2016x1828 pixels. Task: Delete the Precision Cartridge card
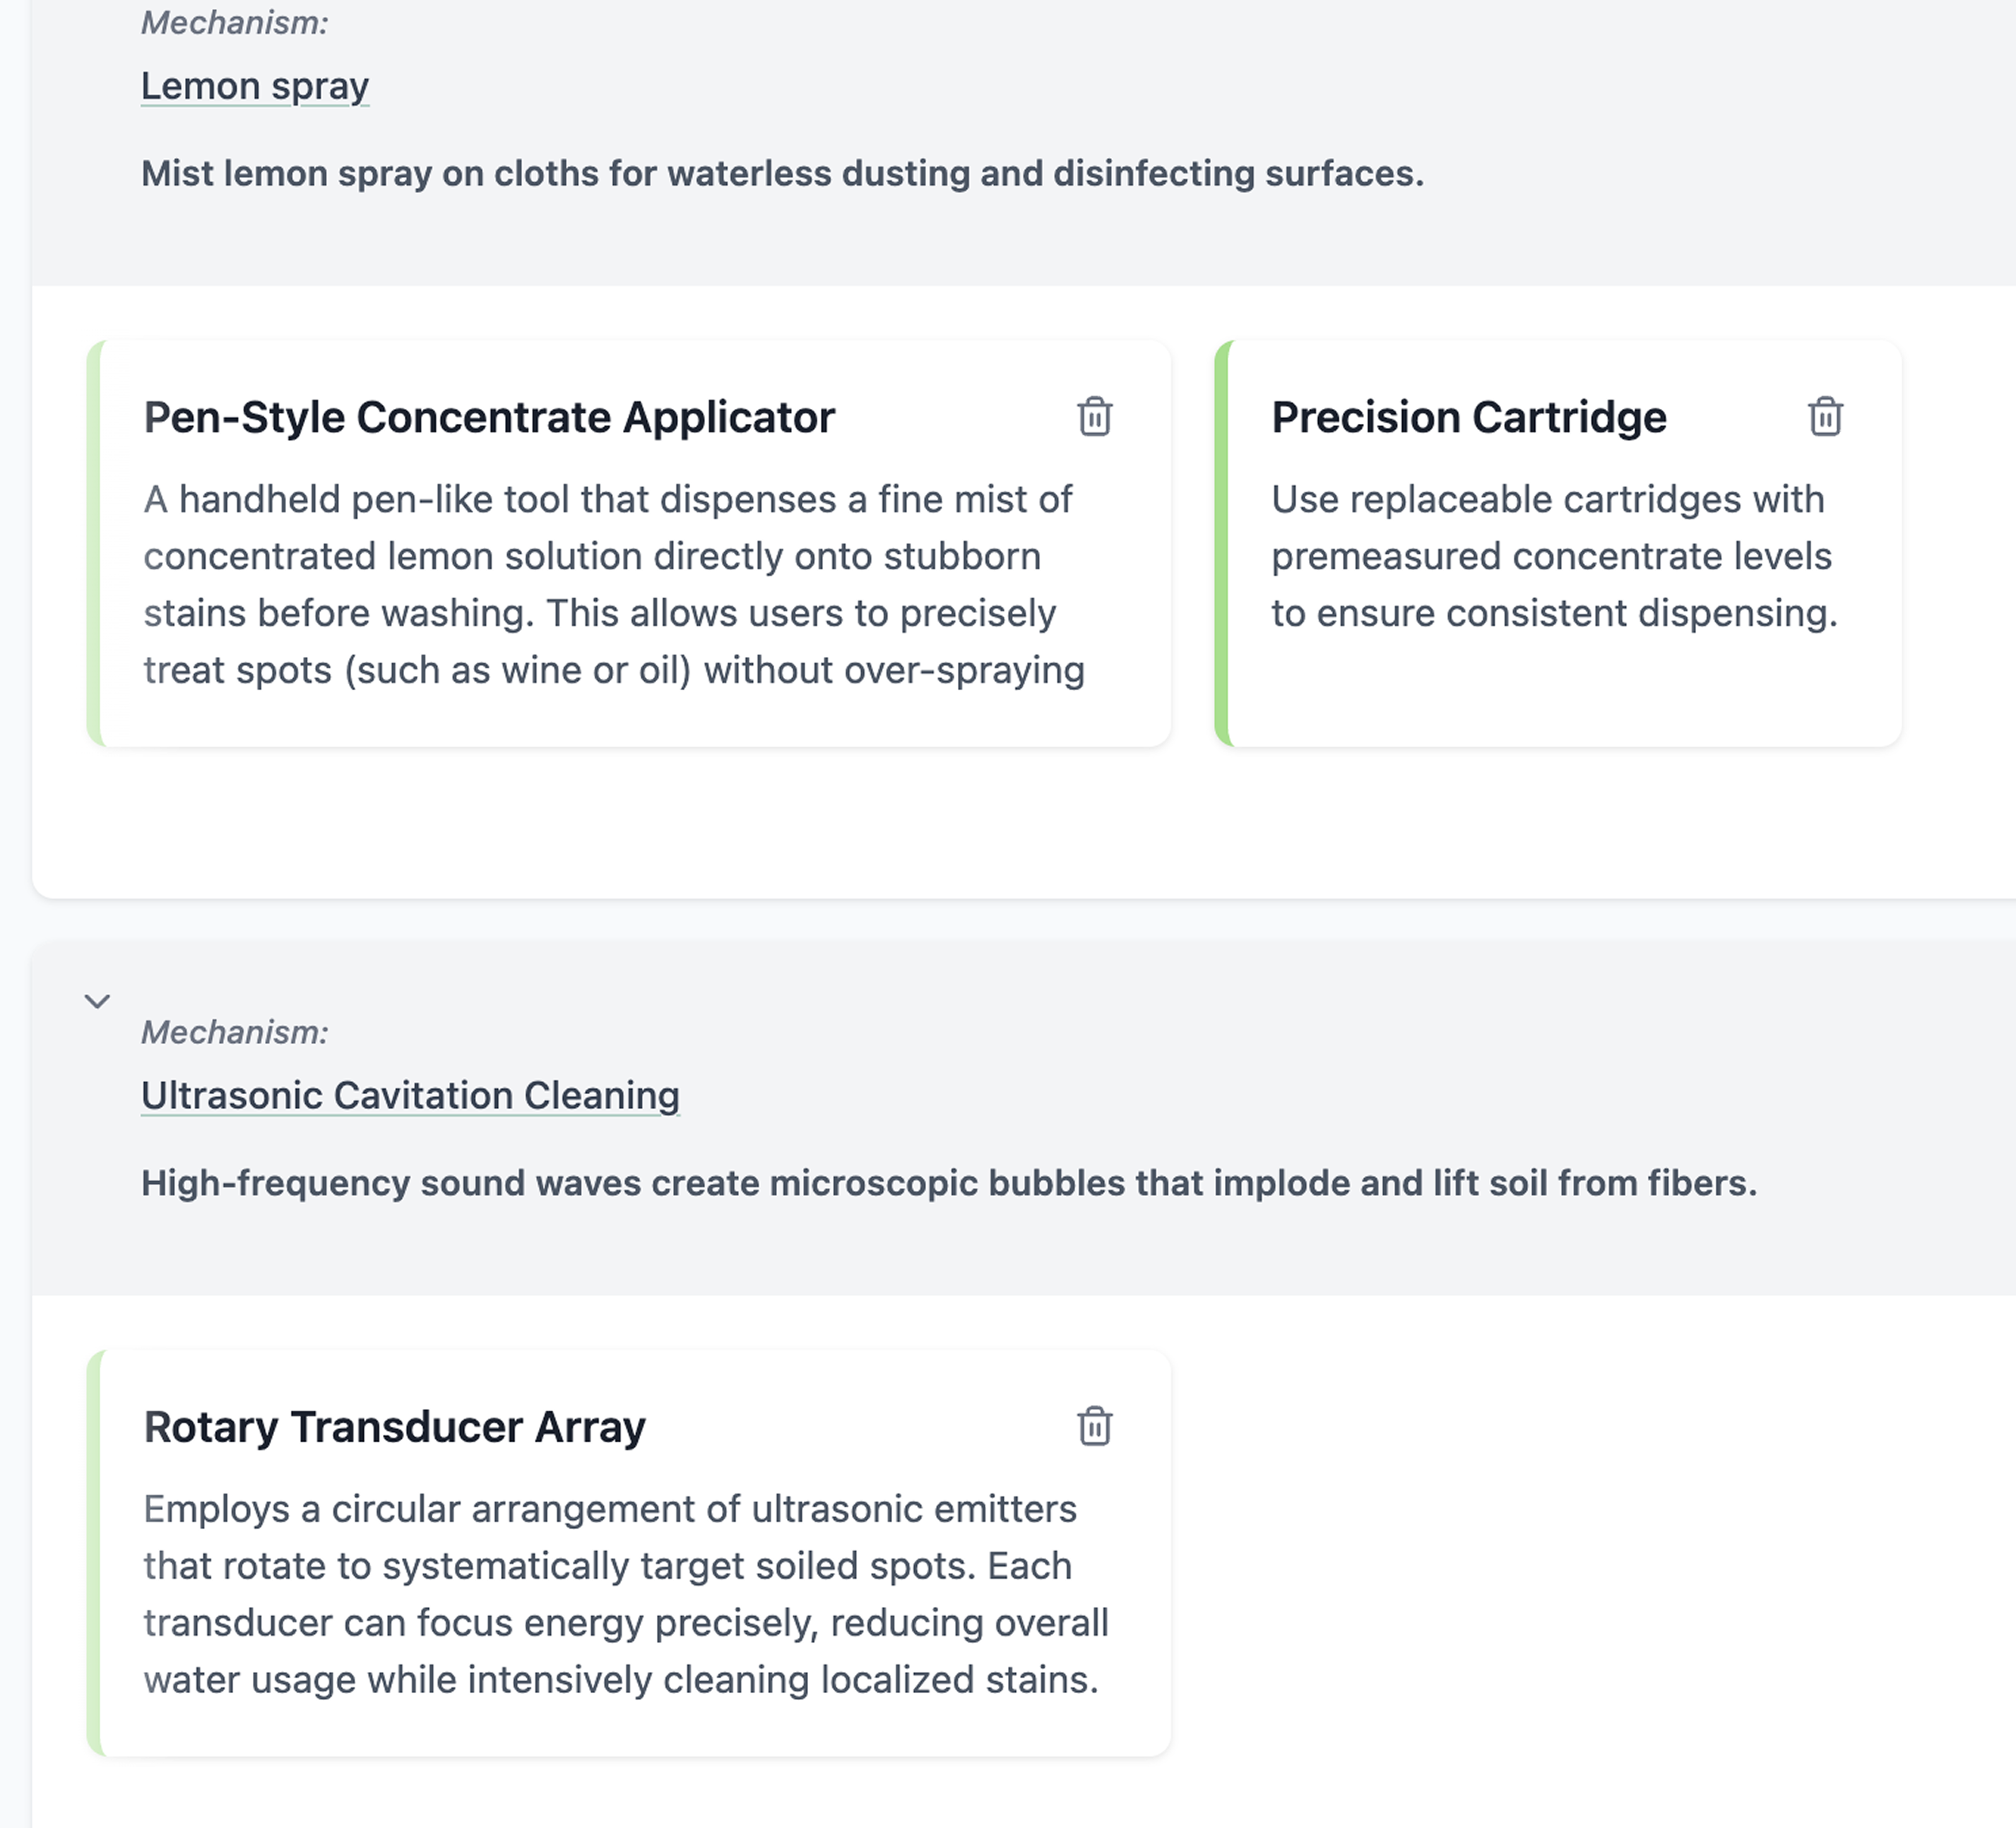tap(1825, 417)
